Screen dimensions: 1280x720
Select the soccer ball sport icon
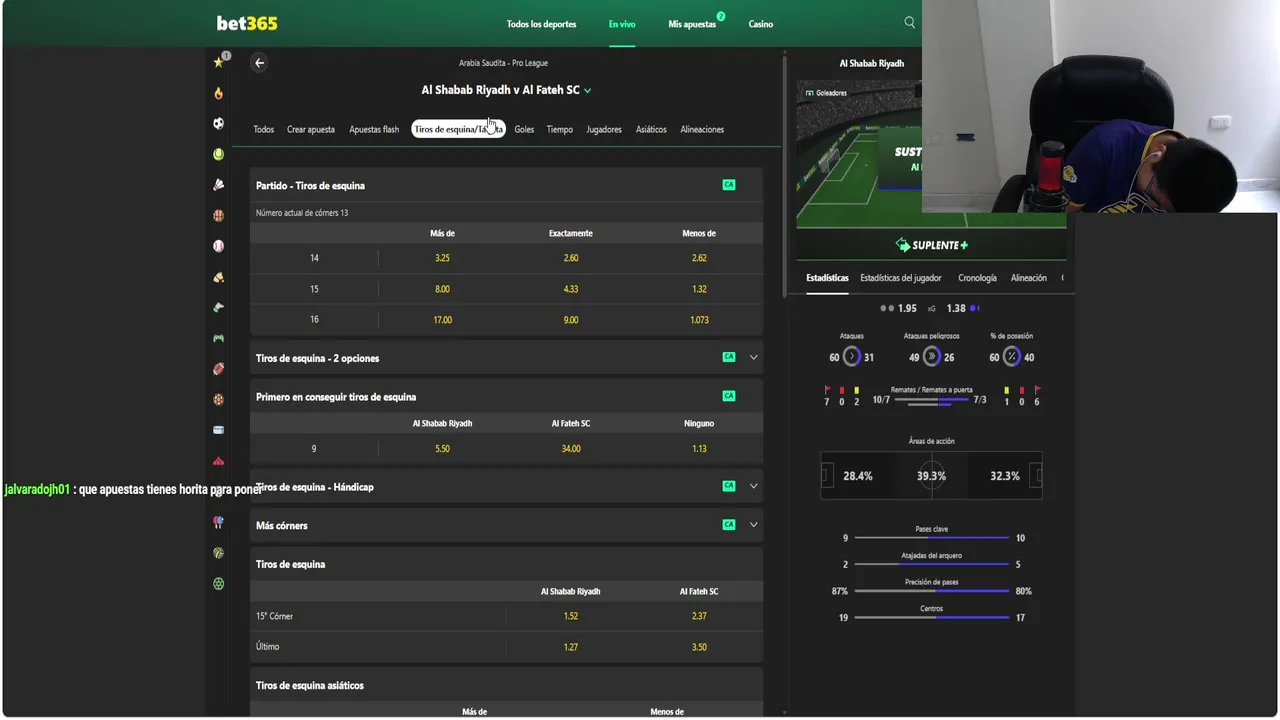click(x=218, y=123)
